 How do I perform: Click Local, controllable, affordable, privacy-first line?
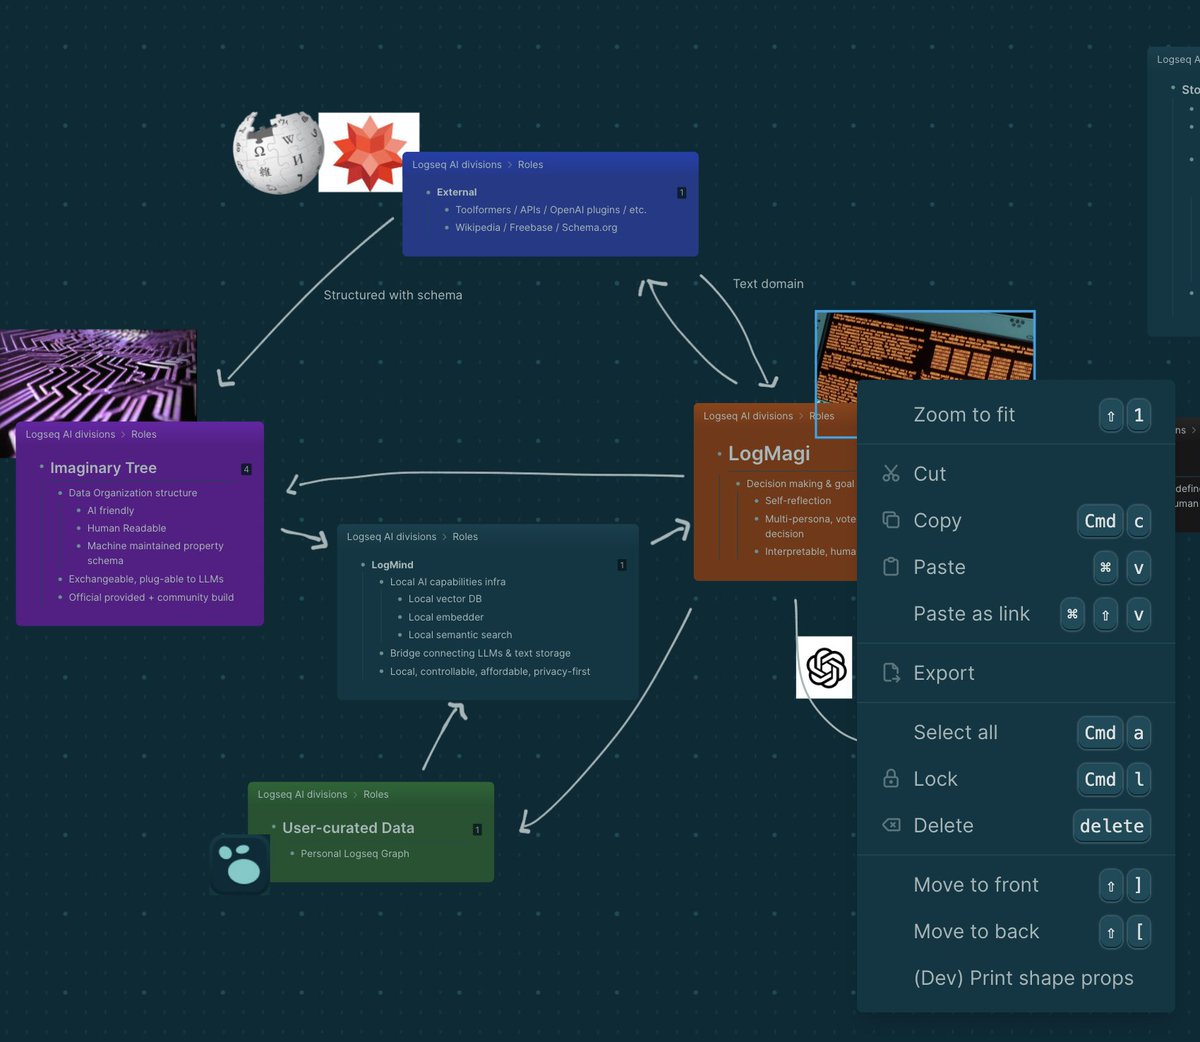[490, 671]
